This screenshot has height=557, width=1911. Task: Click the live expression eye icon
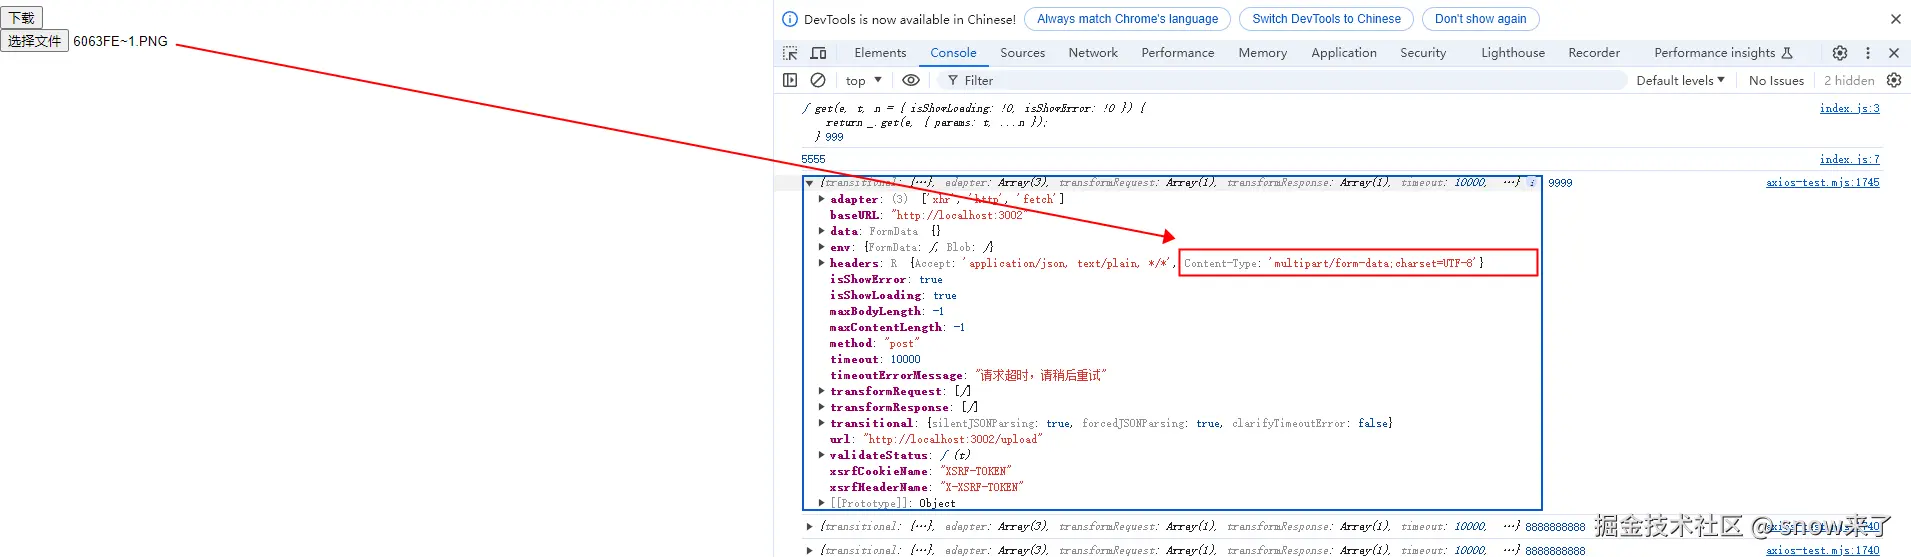pyautogui.click(x=910, y=80)
